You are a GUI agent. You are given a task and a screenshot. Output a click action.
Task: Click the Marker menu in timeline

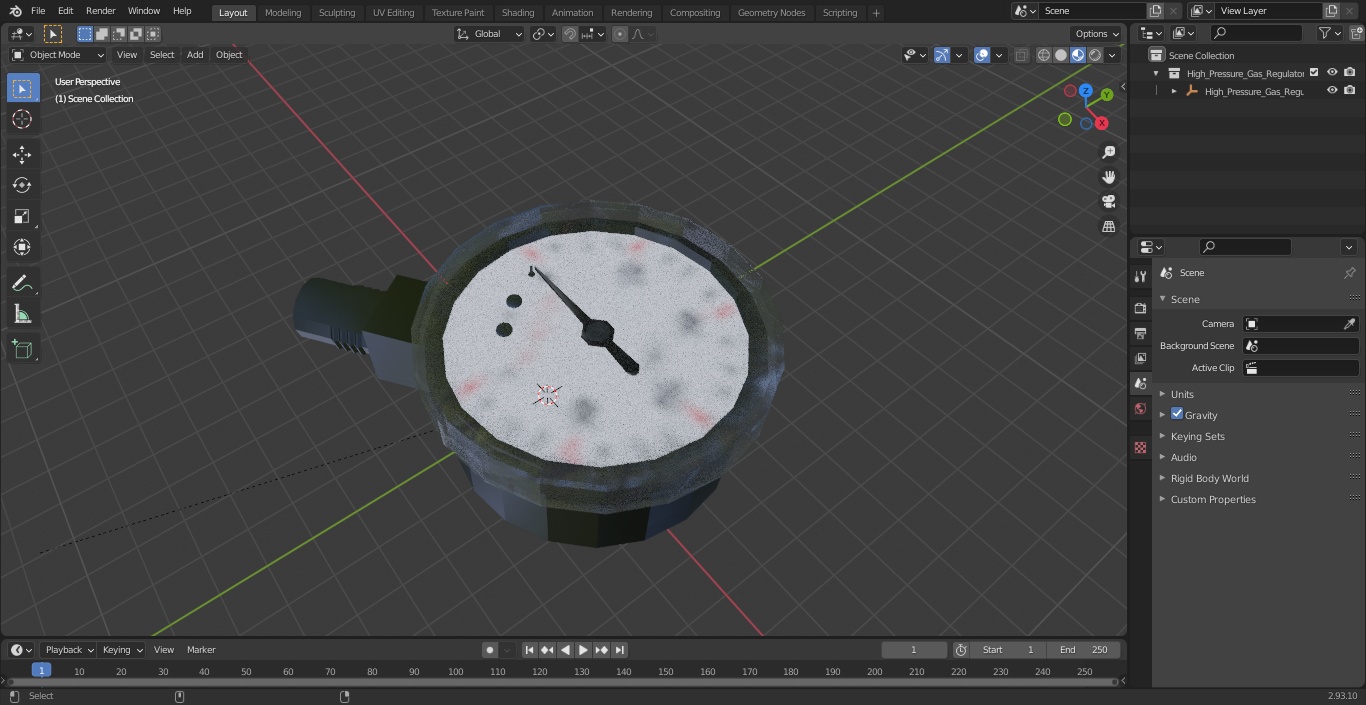click(x=201, y=650)
